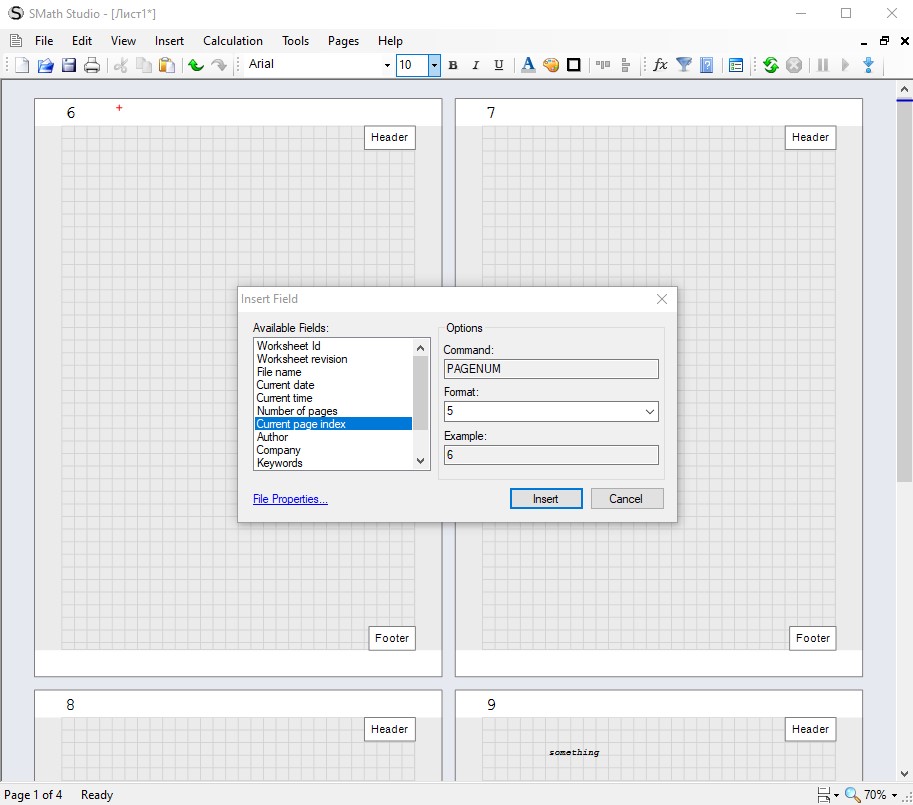Toggle italic formatting
This screenshot has width=913, height=805.
click(475, 65)
